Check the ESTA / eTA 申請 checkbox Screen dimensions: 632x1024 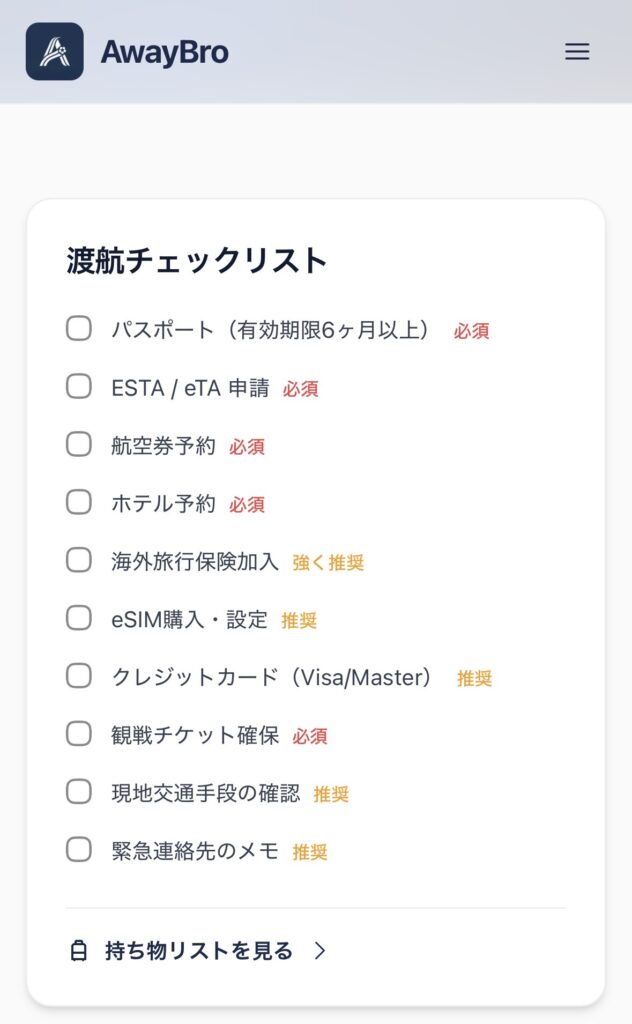(79, 386)
